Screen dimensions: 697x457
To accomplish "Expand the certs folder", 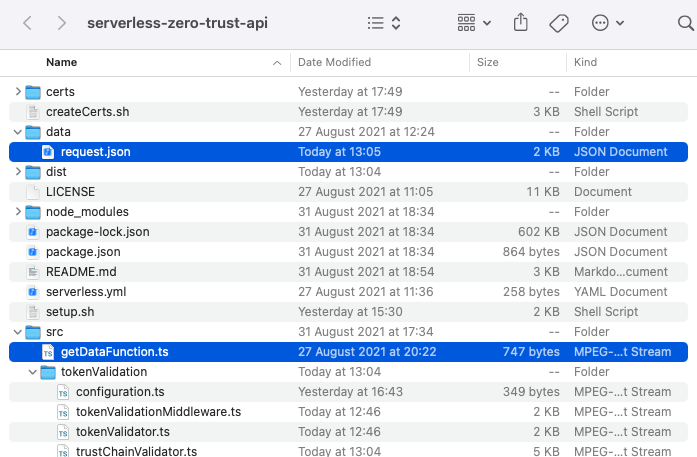I will click(x=18, y=92).
